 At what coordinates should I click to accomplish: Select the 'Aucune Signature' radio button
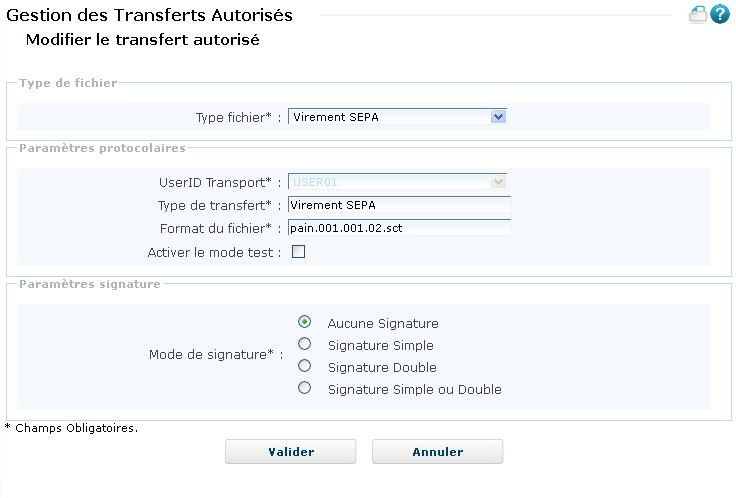[x=305, y=322]
